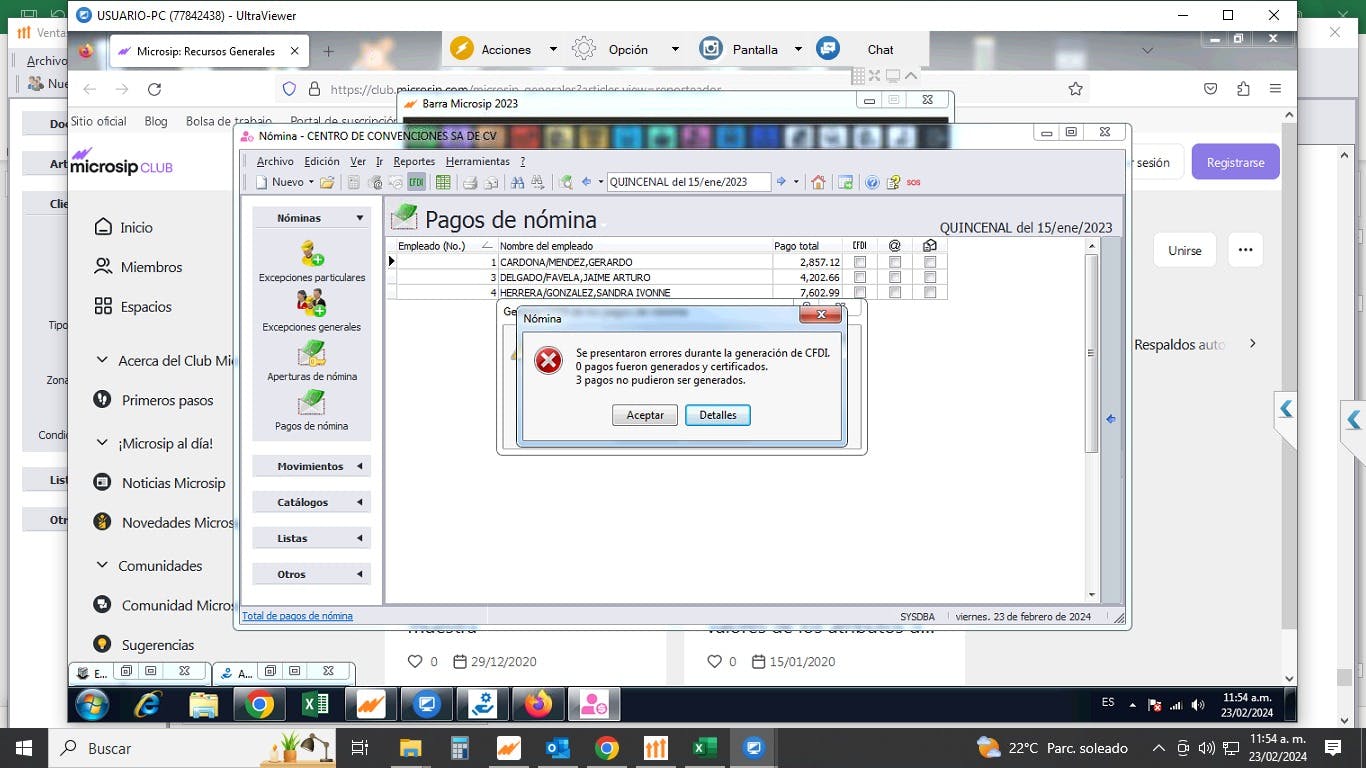The height and width of the screenshot is (768, 1366).
Task: Open the Ver menu in Nómina
Action: (x=358, y=161)
